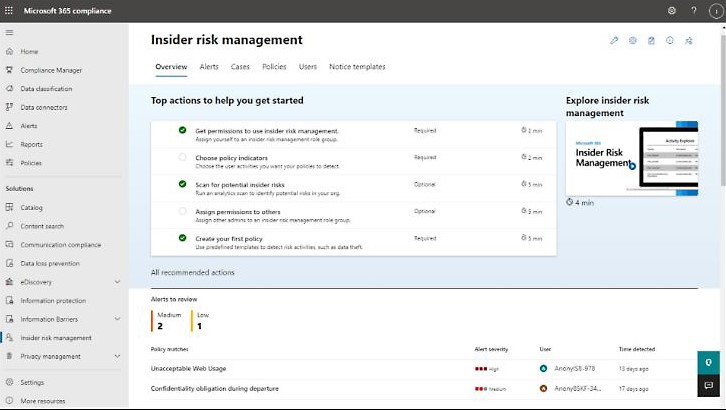Viewport: 726px width, 410px height.
Task: Click the Reports chart icon
Action: click(9, 144)
